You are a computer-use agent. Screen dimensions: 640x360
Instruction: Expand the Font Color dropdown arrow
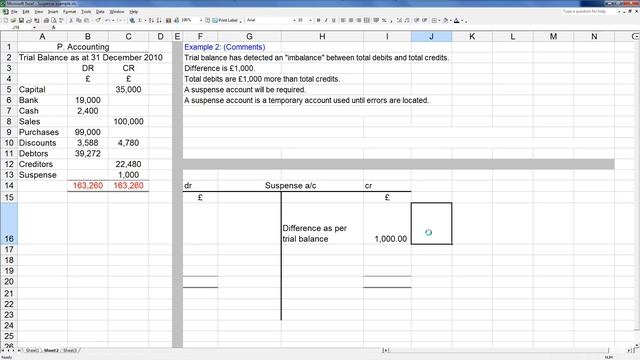click(462, 20)
